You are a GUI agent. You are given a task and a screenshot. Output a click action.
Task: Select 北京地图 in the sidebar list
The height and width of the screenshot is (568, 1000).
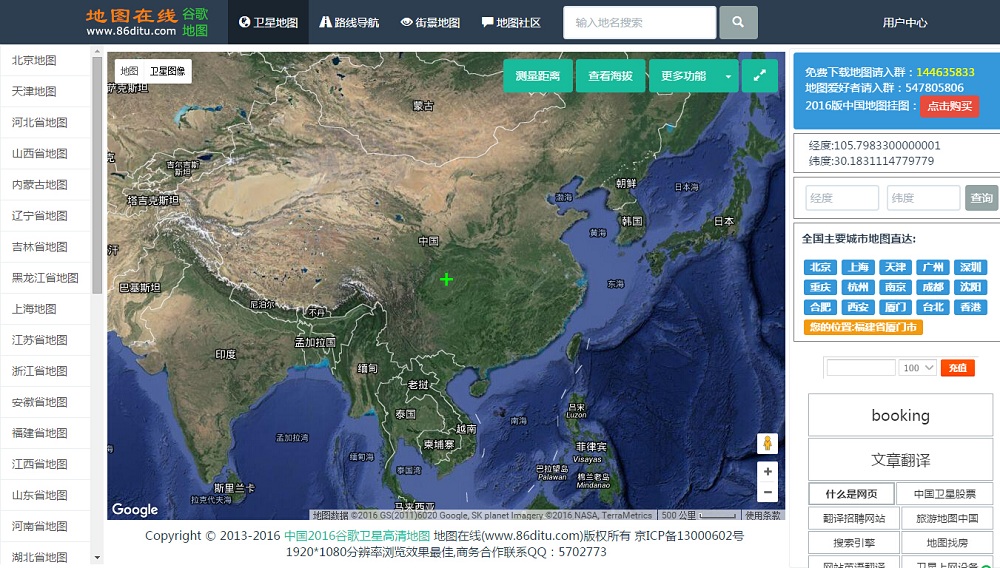click(45, 60)
